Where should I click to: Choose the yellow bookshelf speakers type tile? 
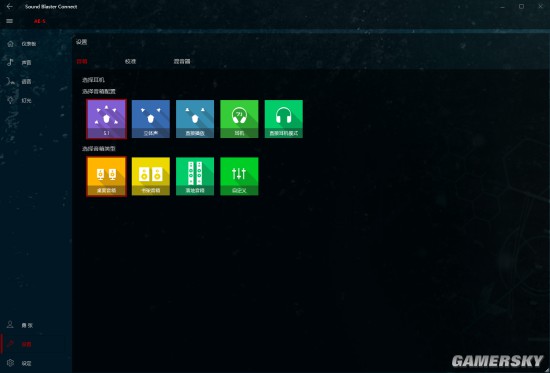151,176
